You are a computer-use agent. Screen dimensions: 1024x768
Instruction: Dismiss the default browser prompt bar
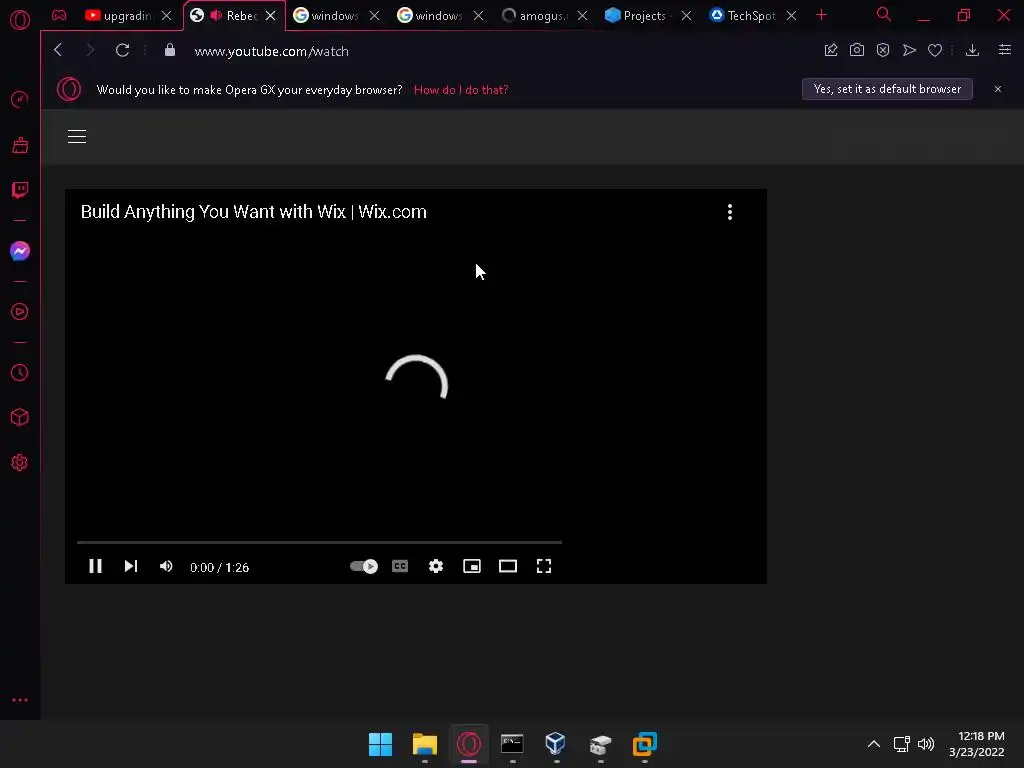(x=998, y=89)
